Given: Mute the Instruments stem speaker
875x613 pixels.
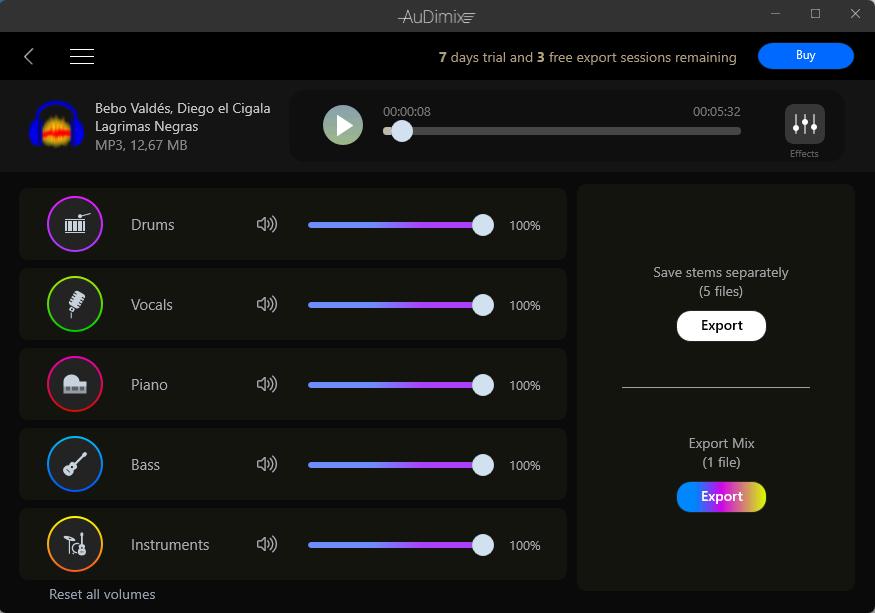Looking at the screenshot, I should (x=267, y=544).
